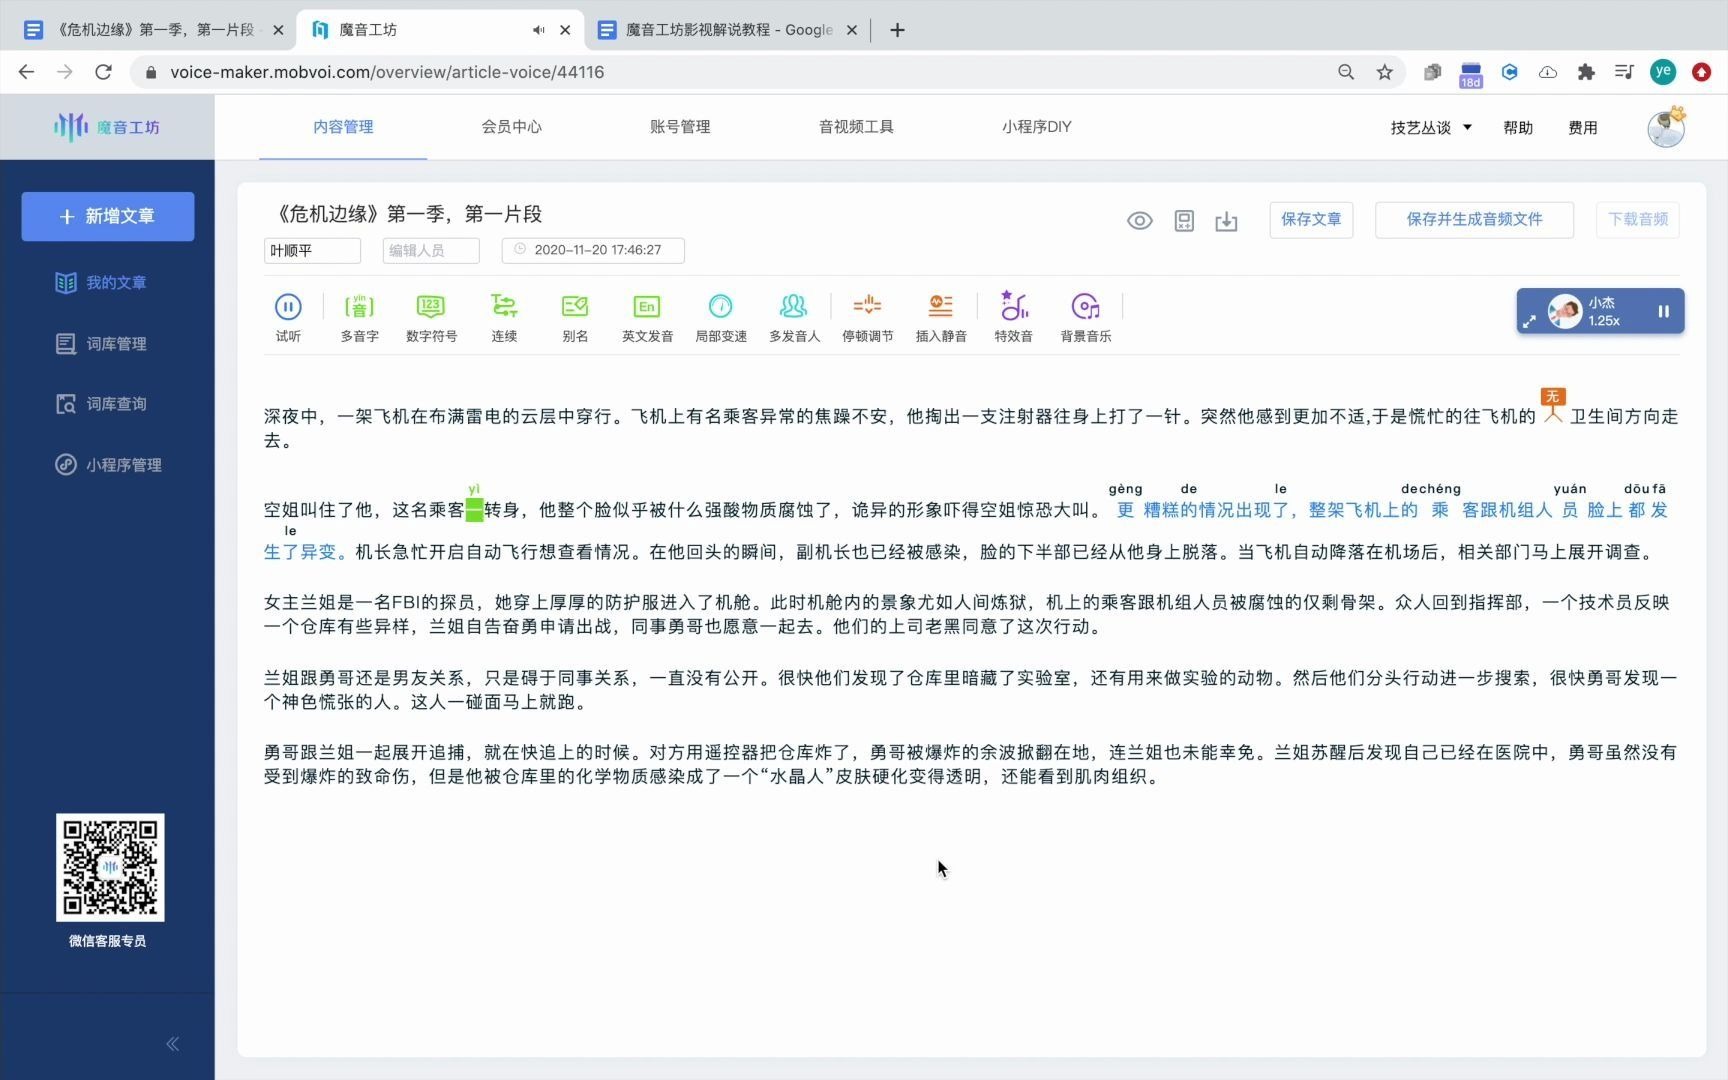Click the highlighted 一 character with yì
1728x1080 pixels.
pos(474,511)
